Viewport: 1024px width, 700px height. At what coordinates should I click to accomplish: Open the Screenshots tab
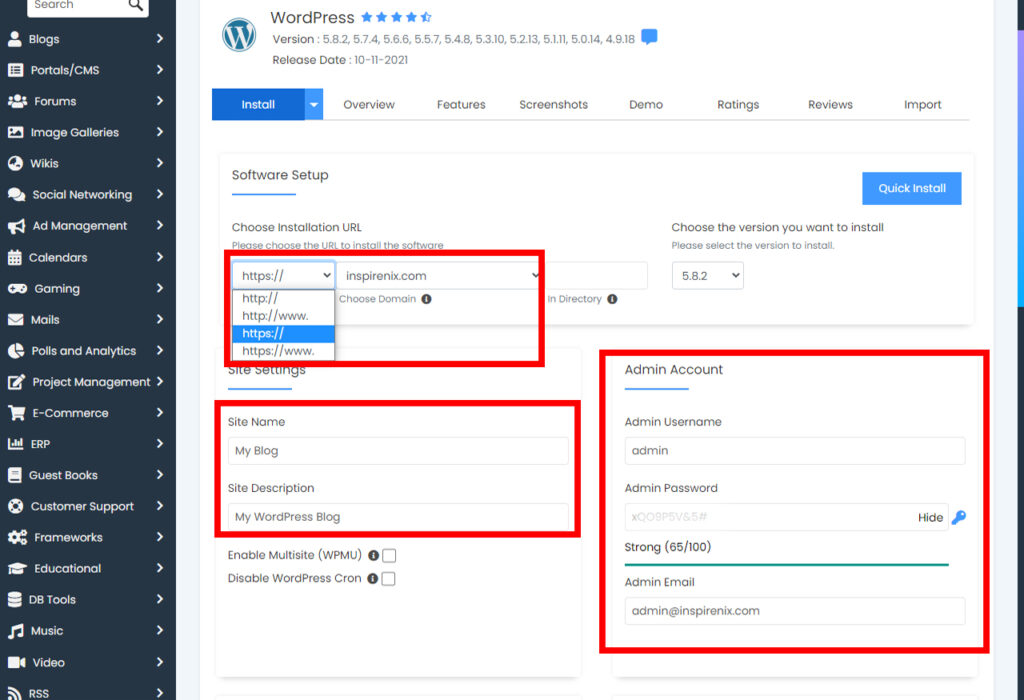coord(554,104)
